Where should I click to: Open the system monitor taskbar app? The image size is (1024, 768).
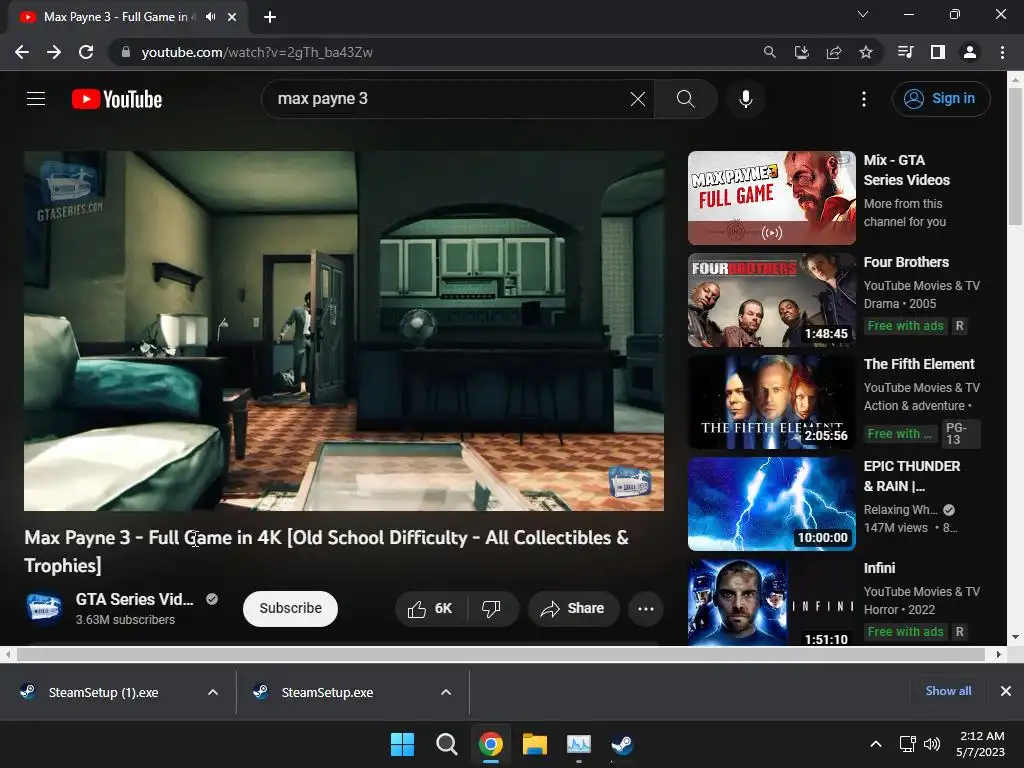coord(579,744)
